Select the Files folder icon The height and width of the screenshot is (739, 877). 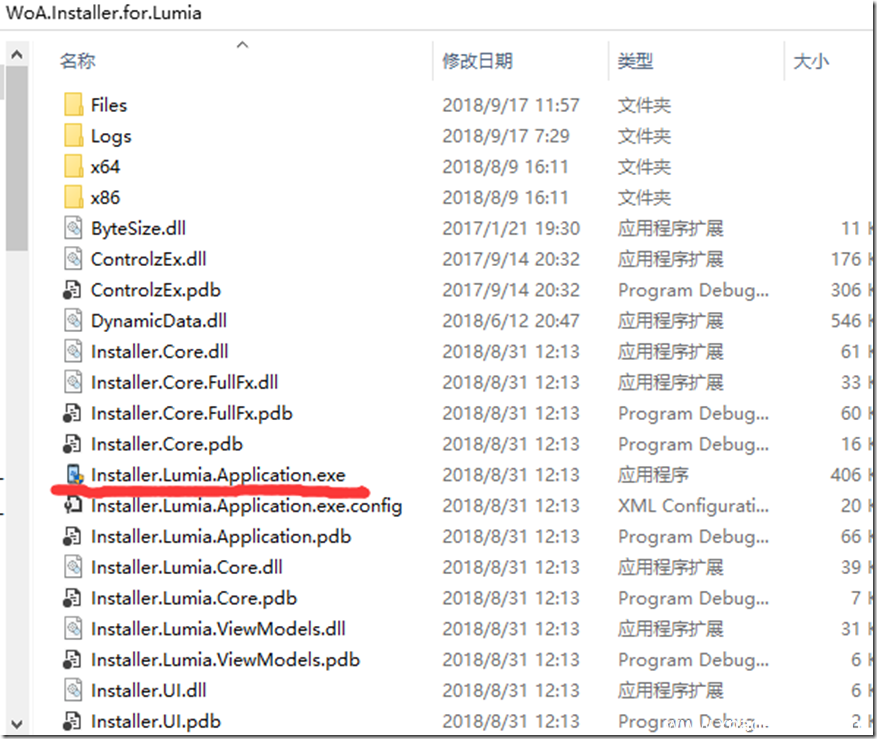click(x=73, y=105)
